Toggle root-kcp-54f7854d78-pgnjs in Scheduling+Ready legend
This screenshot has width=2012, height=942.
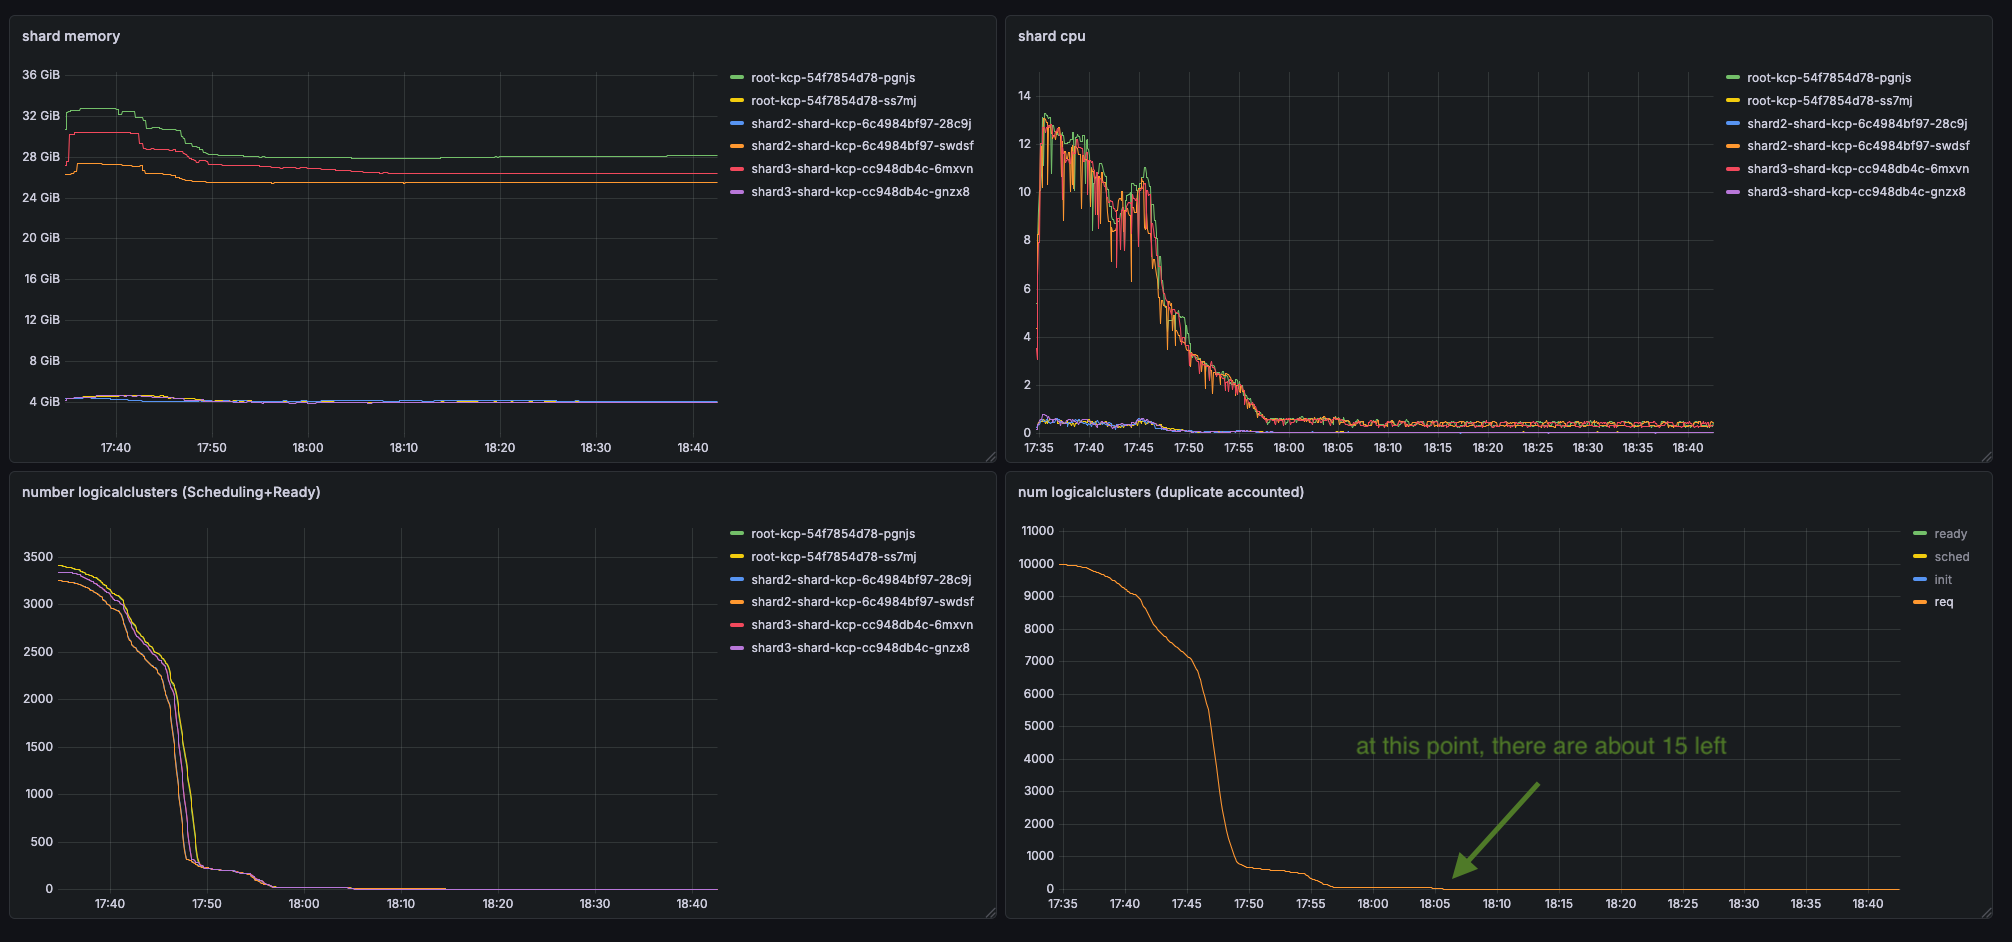coord(833,534)
